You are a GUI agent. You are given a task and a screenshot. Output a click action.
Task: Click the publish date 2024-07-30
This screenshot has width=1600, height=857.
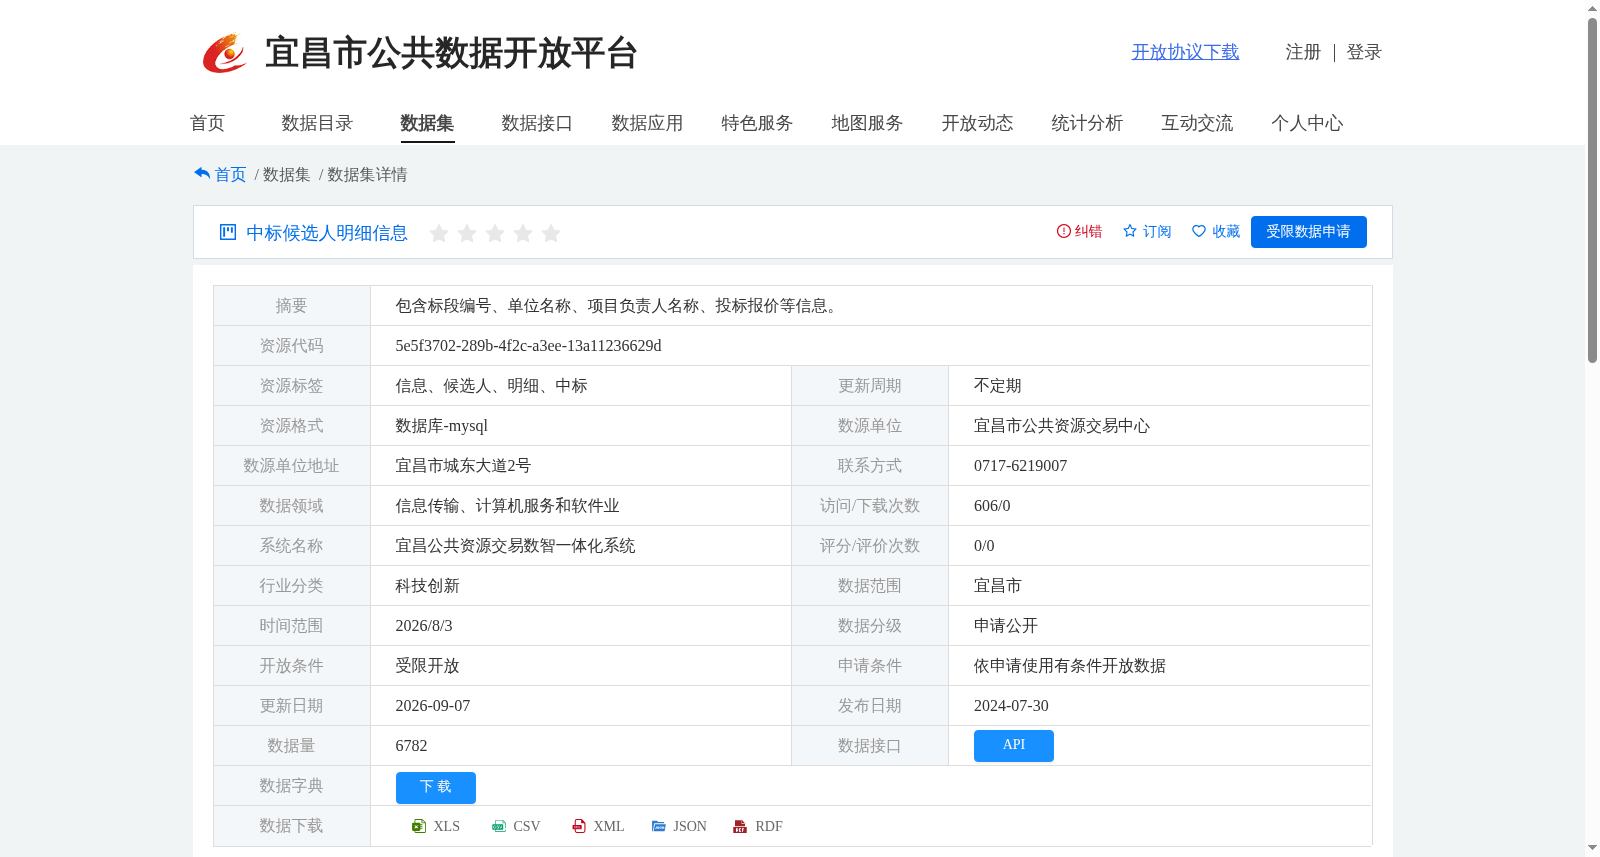(x=1011, y=706)
